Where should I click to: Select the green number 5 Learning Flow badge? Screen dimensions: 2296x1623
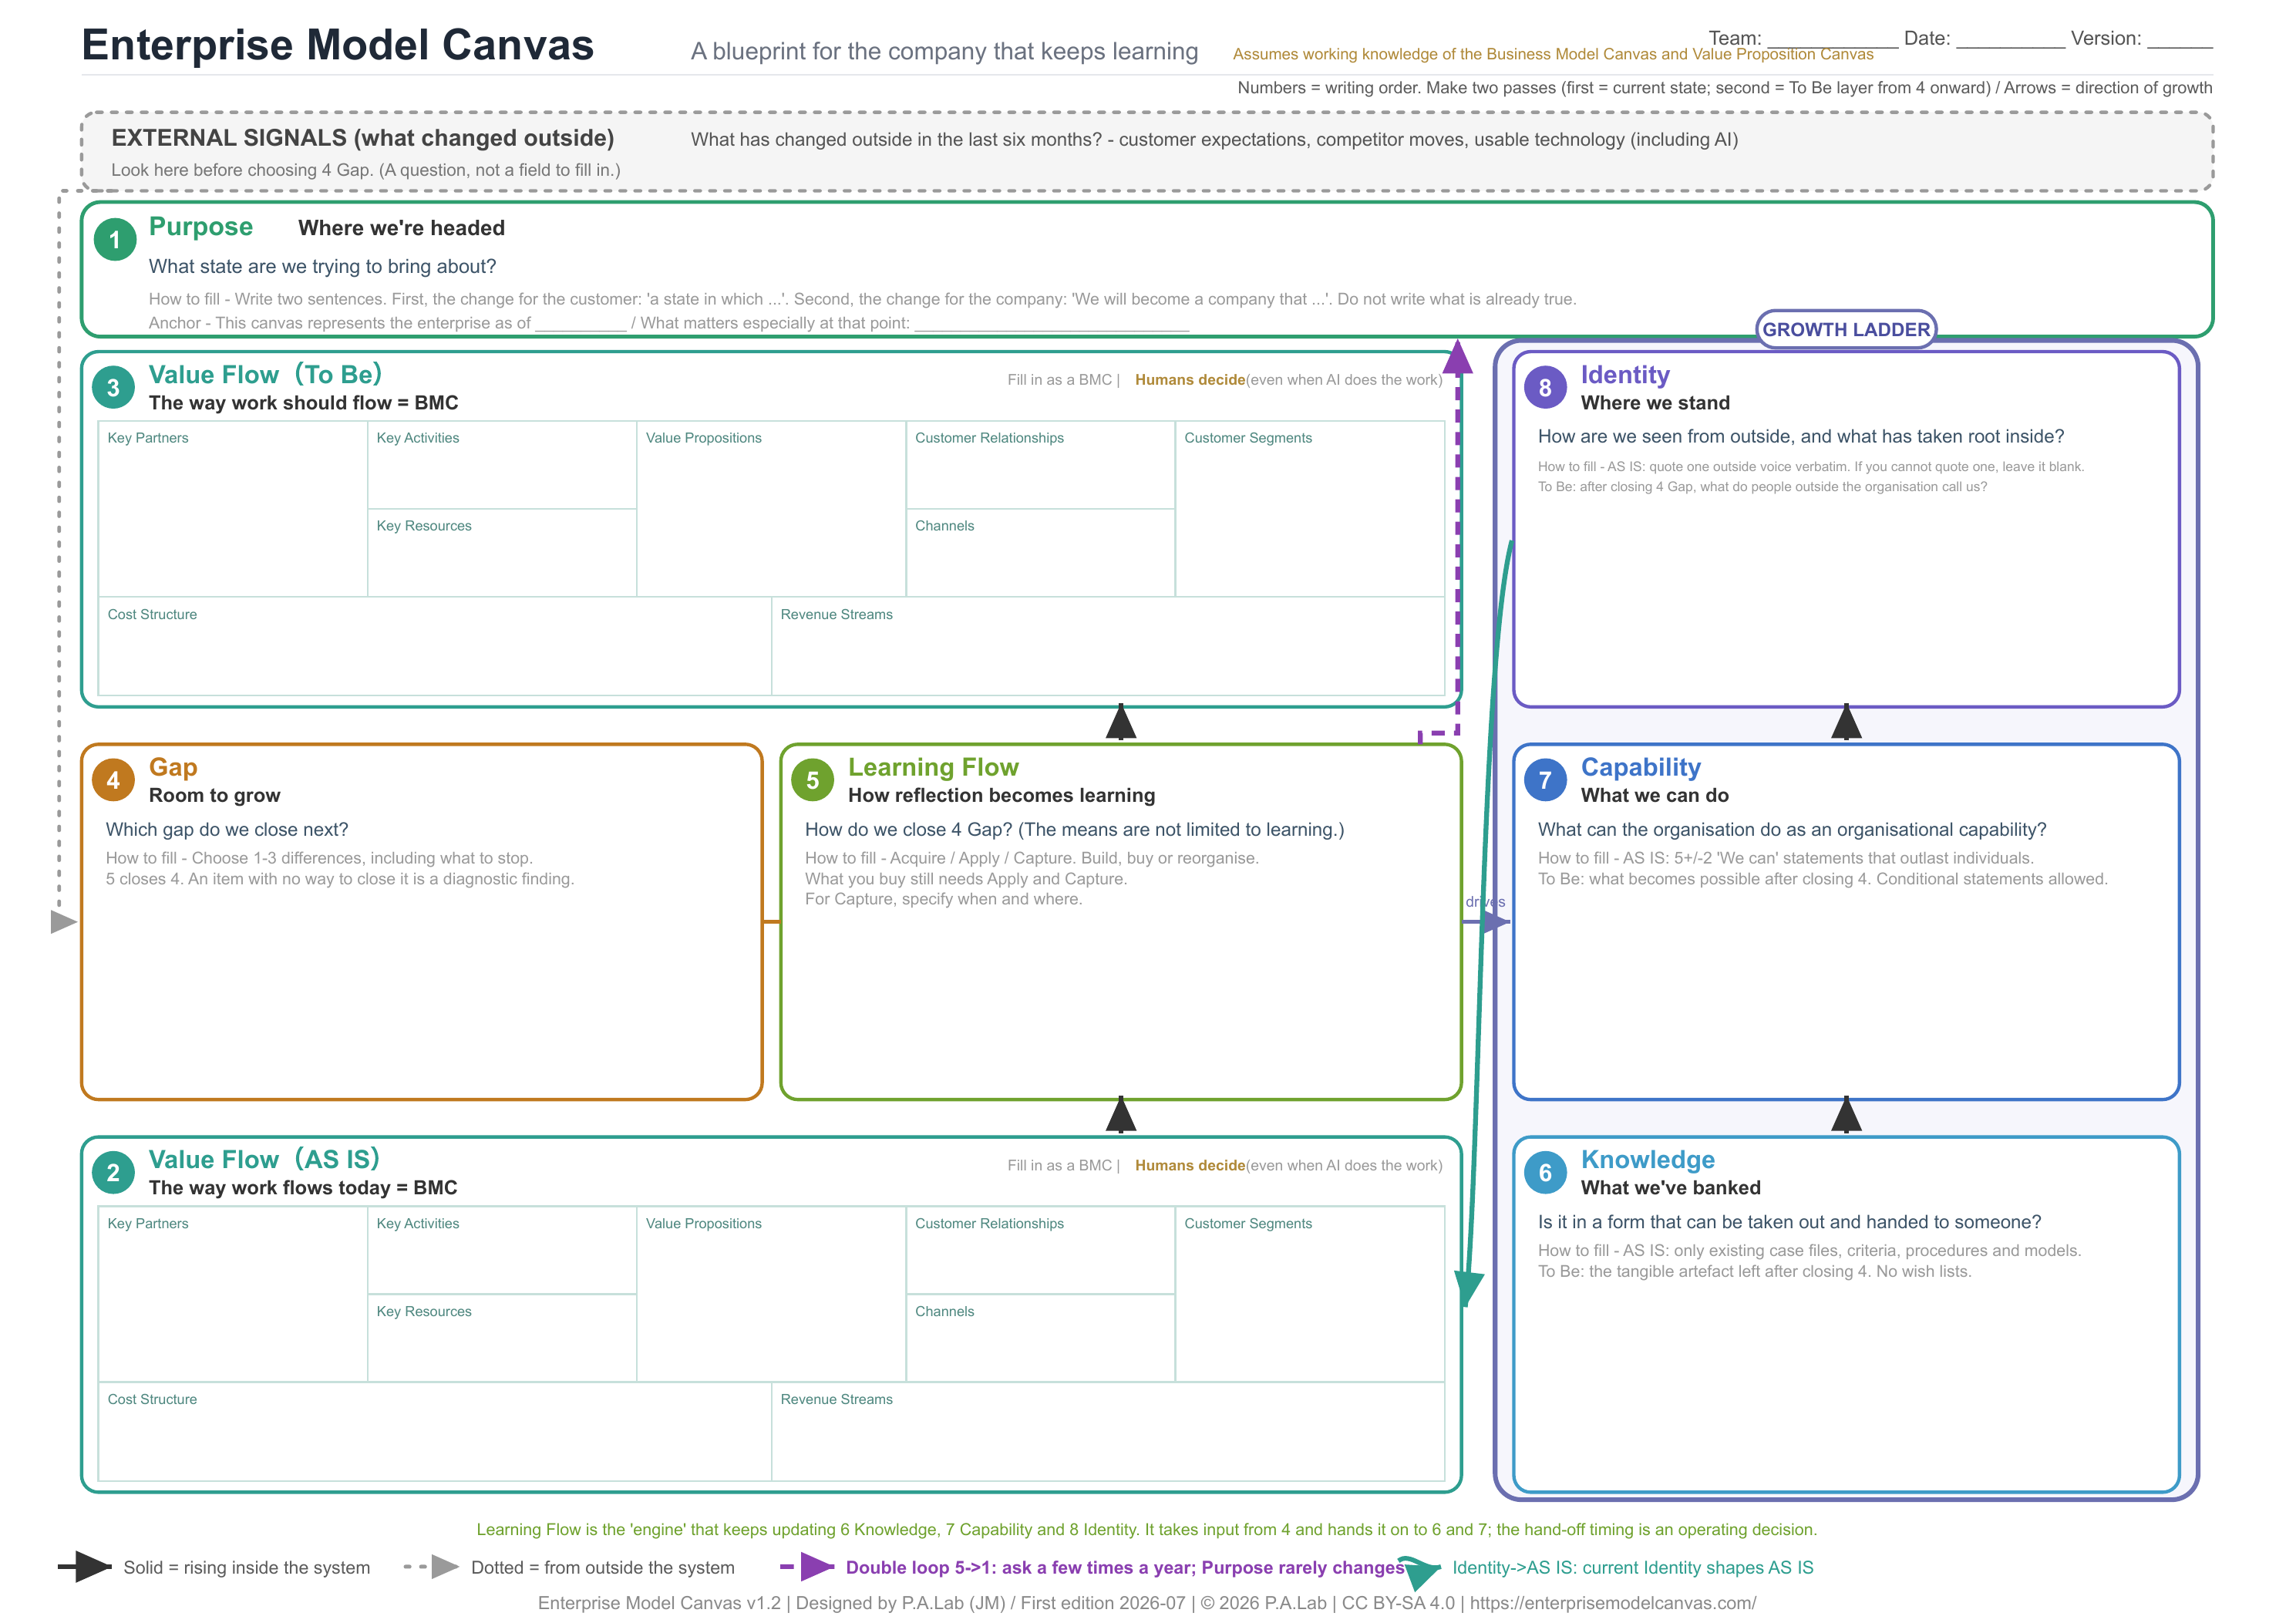tap(812, 780)
